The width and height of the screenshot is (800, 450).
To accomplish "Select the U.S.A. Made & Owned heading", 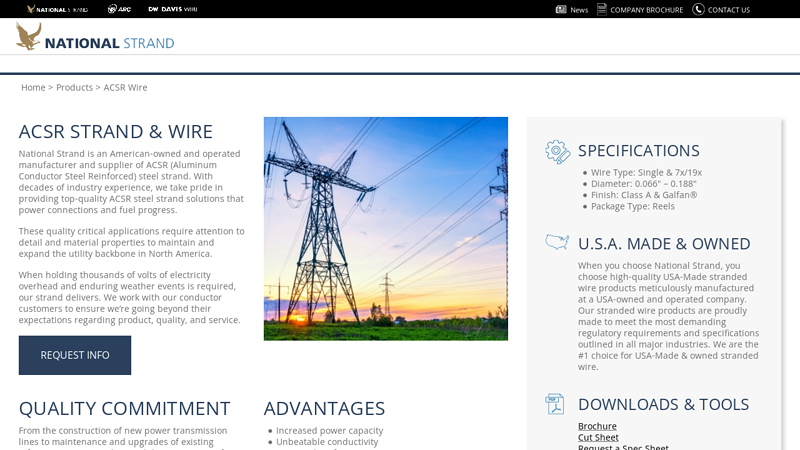I will click(x=664, y=244).
